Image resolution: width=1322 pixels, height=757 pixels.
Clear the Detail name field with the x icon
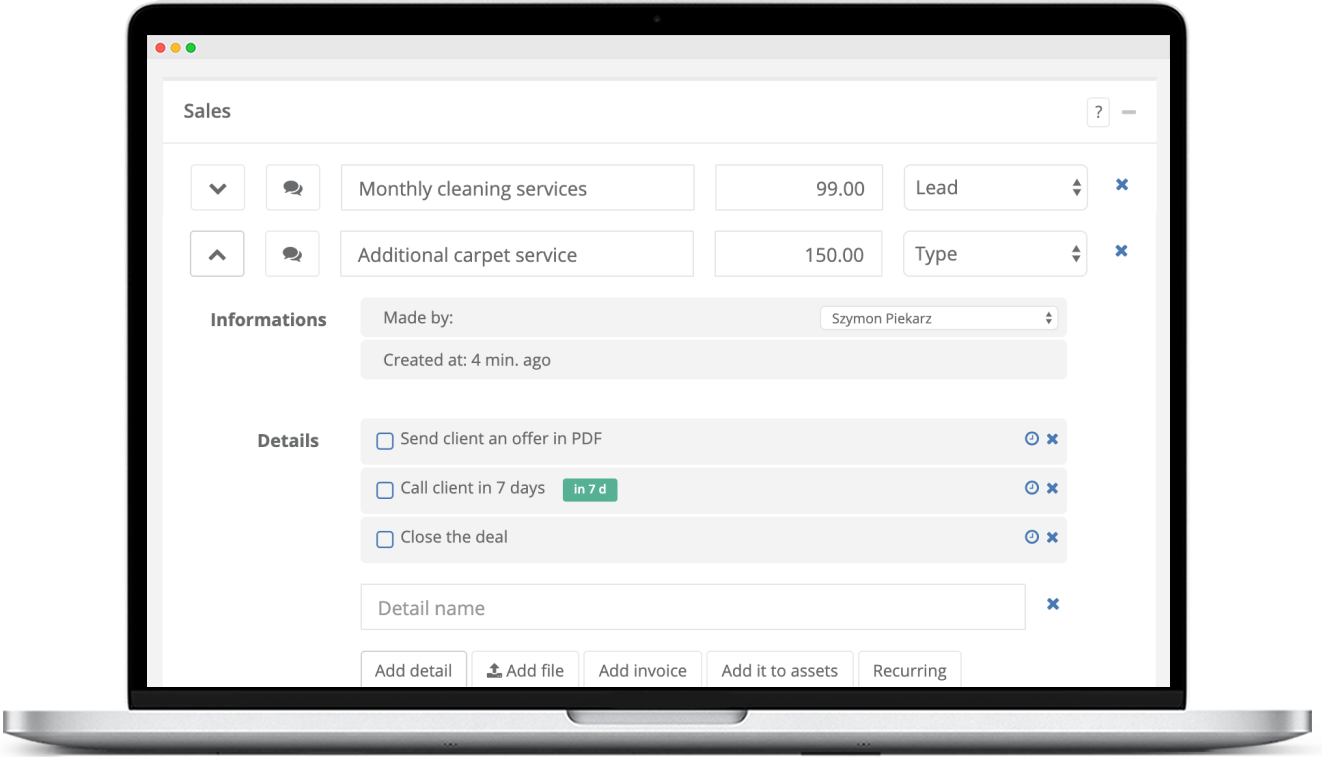pos(1053,604)
